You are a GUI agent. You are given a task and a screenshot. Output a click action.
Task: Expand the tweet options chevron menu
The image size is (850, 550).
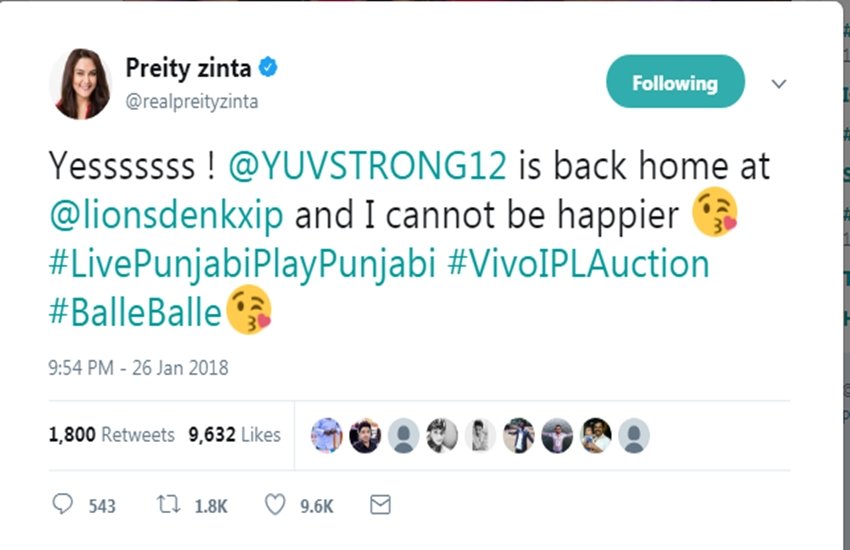[779, 83]
